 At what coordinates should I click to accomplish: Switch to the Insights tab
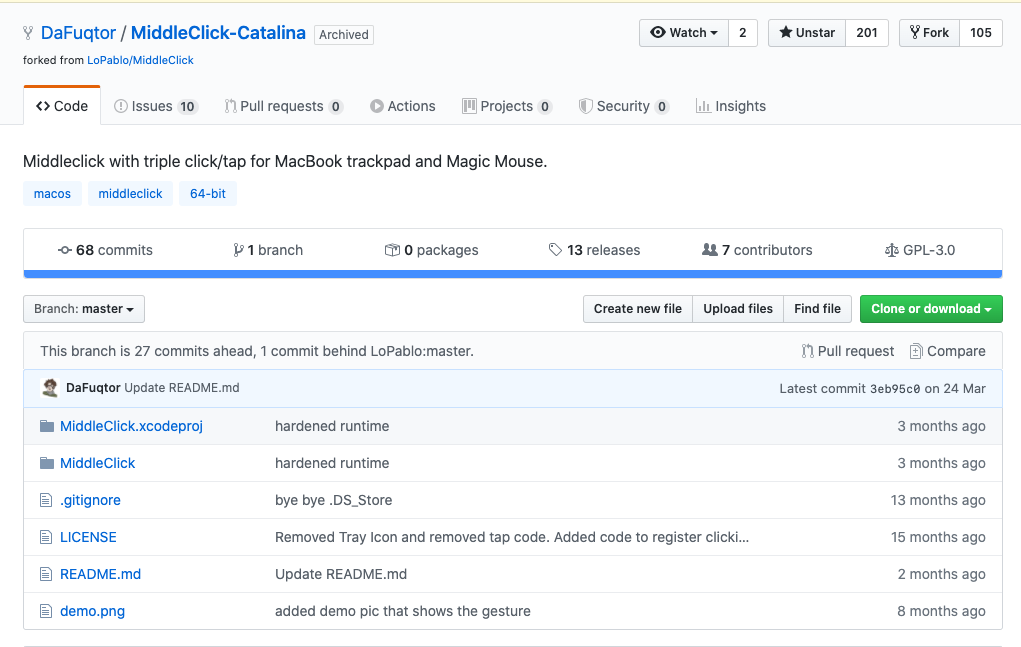point(731,106)
